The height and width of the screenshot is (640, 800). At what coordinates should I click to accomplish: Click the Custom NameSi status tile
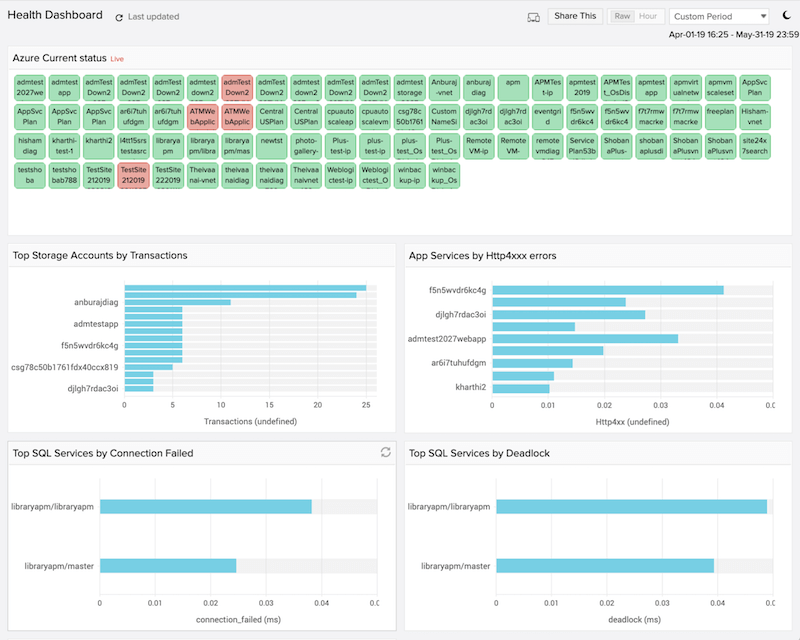444,116
